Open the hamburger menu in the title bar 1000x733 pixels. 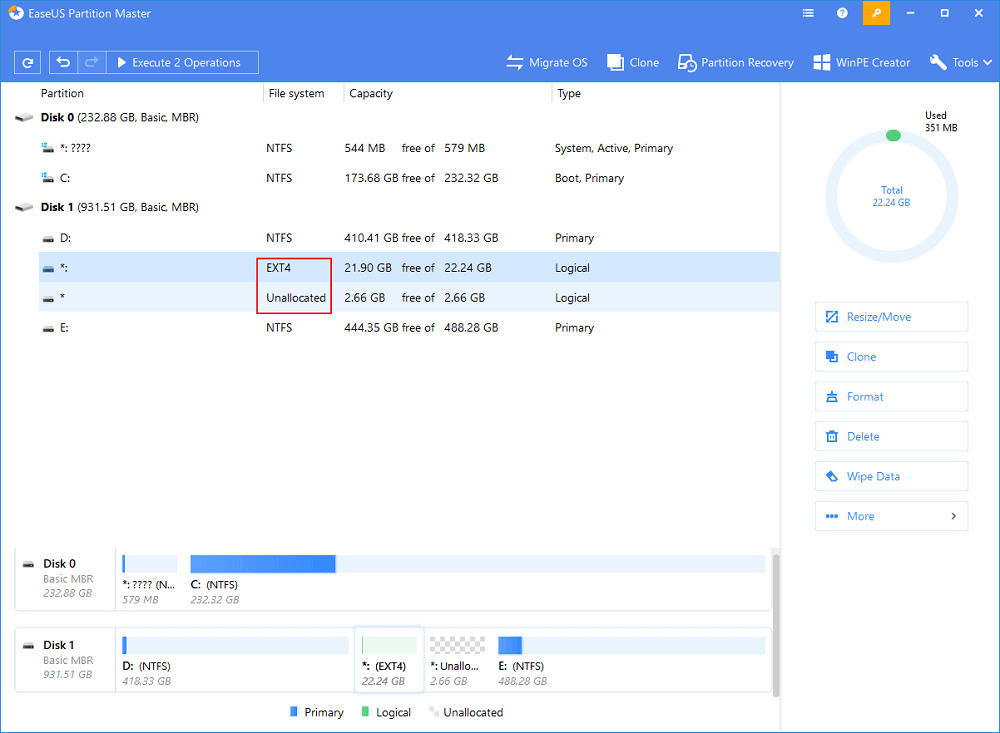coord(808,13)
